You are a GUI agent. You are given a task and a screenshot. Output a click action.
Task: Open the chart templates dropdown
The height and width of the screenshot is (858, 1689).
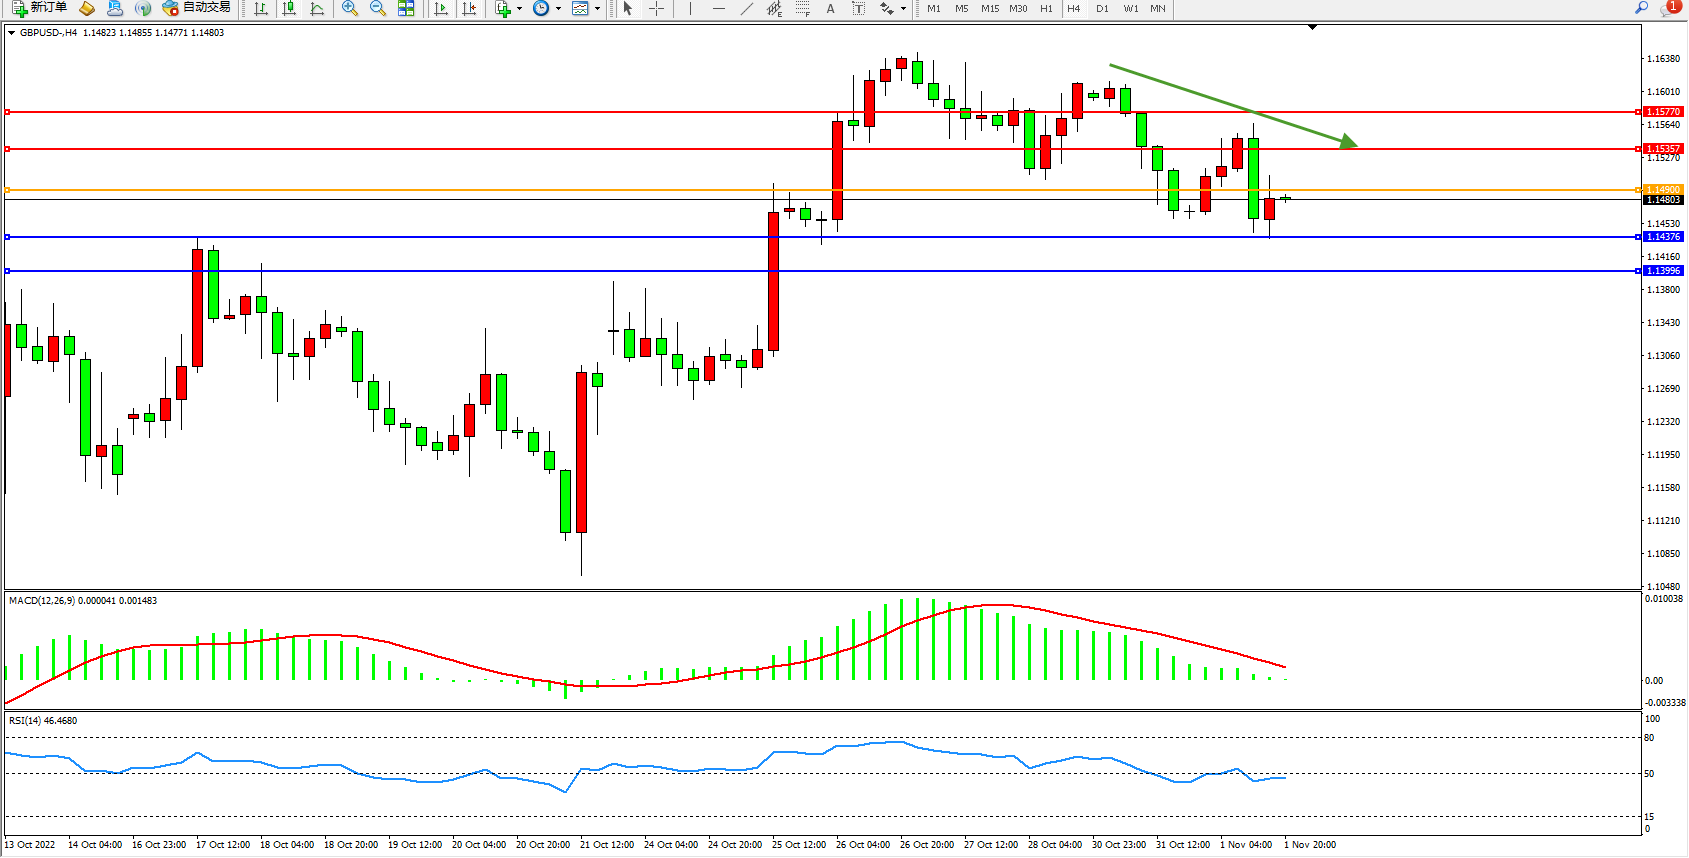pos(597,8)
